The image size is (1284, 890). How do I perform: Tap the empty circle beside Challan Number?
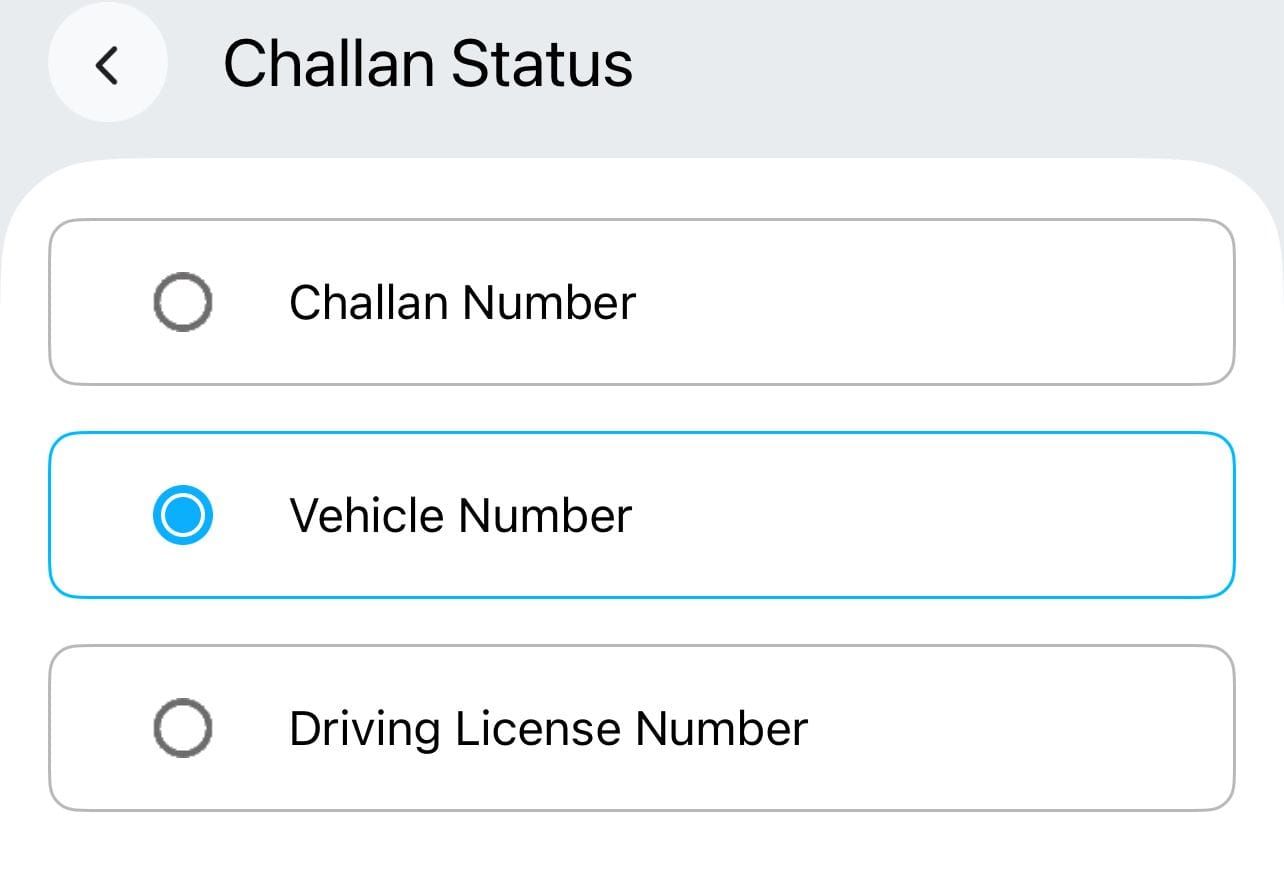[181, 301]
